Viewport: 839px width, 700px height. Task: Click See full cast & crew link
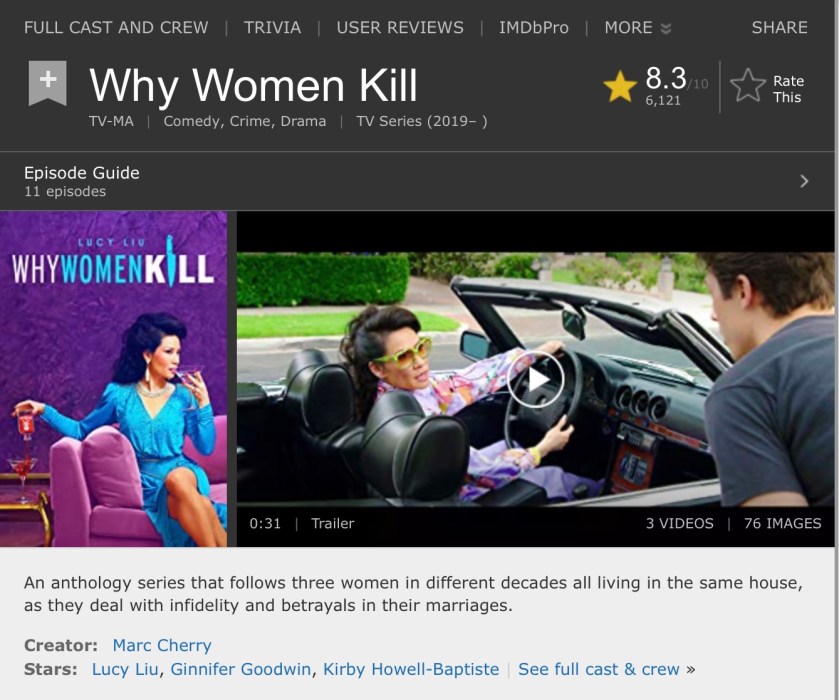coord(599,669)
